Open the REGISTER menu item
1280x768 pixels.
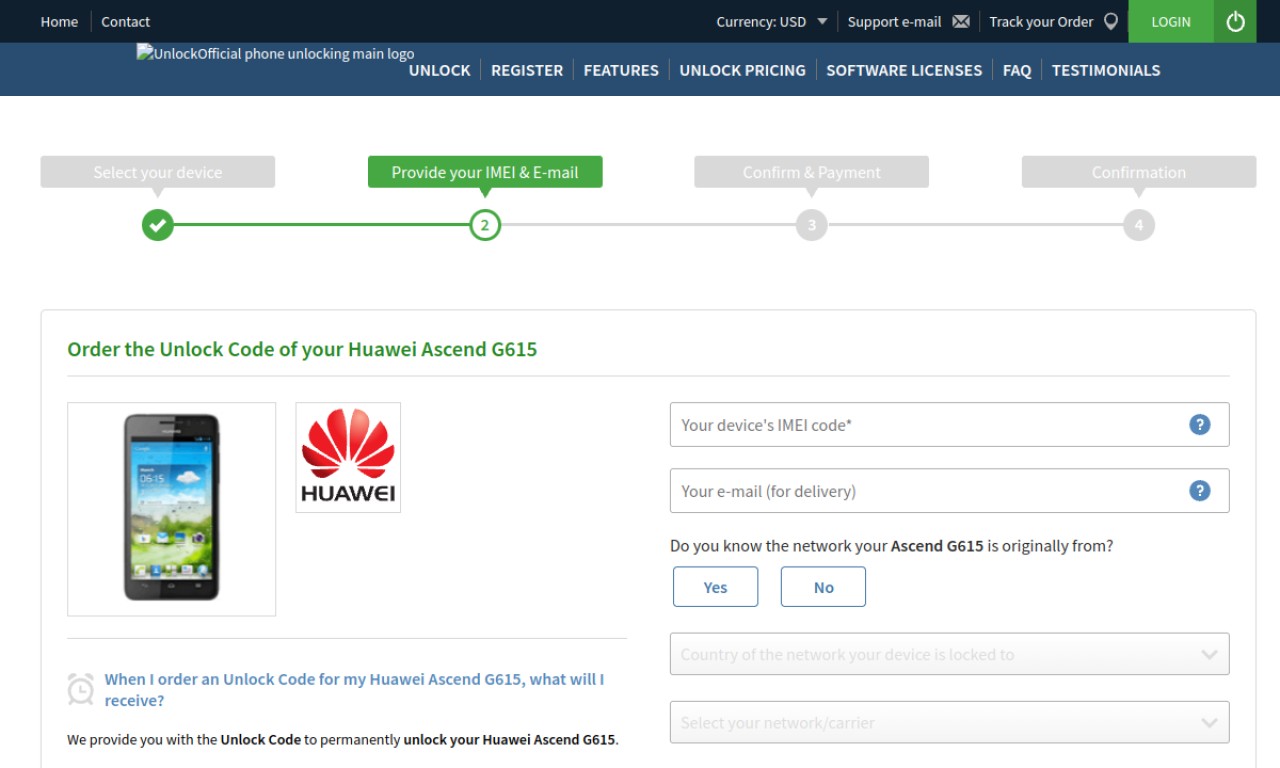(x=527, y=70)
